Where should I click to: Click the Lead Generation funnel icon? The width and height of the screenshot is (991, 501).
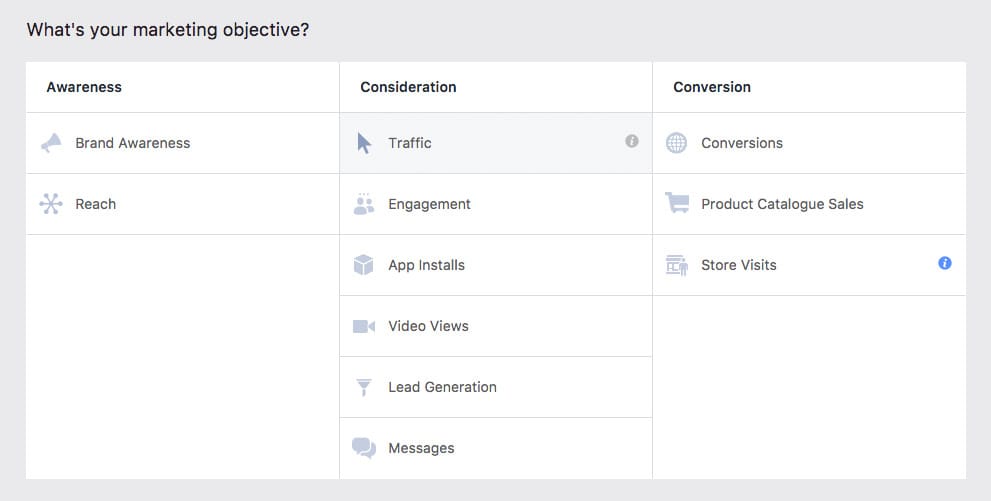coord(364,387)
